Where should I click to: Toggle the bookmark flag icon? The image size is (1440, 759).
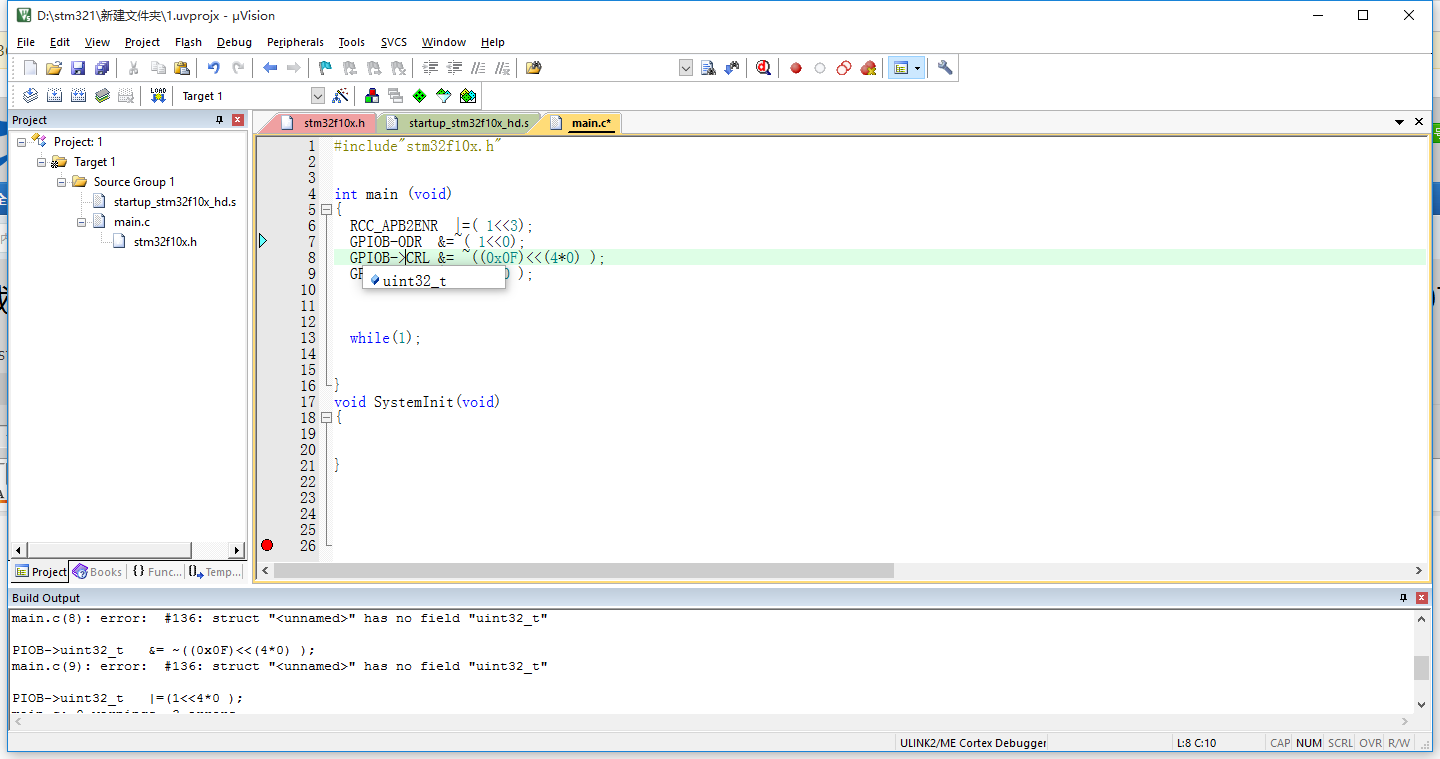coord(325,68)
